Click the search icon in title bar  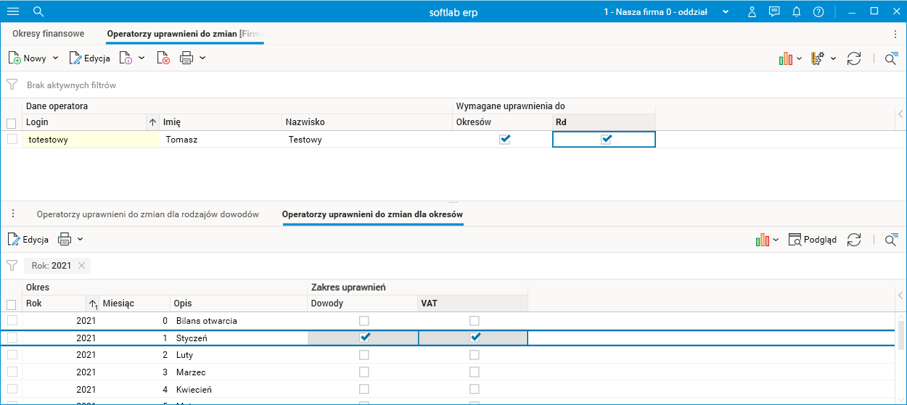(38, 12)
